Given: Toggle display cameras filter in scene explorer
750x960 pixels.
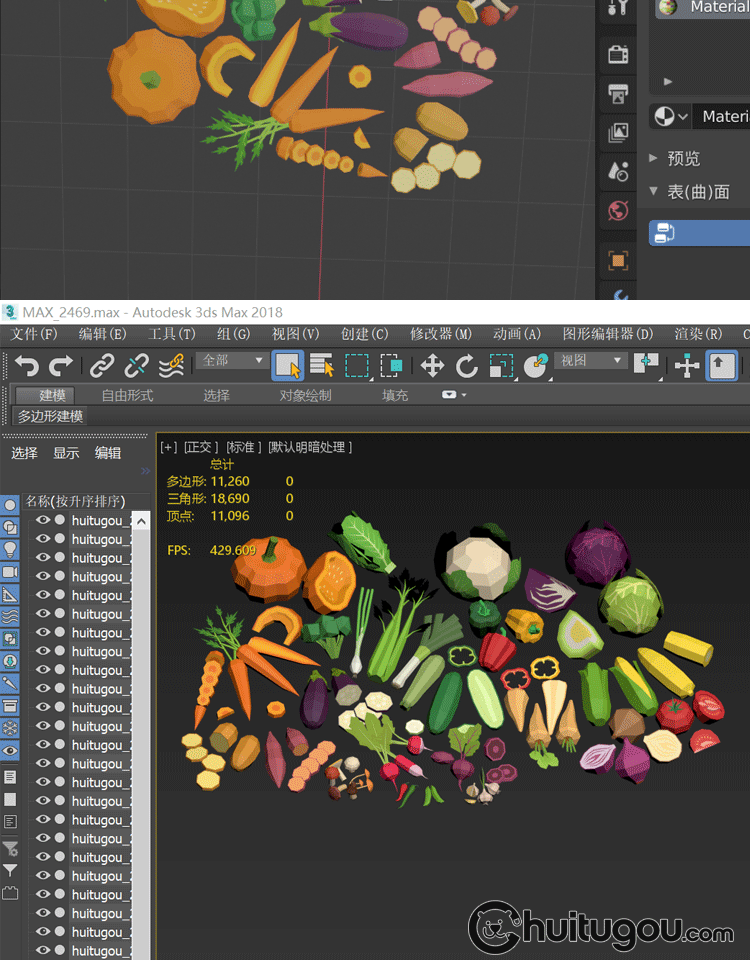Looking at the screenshot, I should [10, 572].
